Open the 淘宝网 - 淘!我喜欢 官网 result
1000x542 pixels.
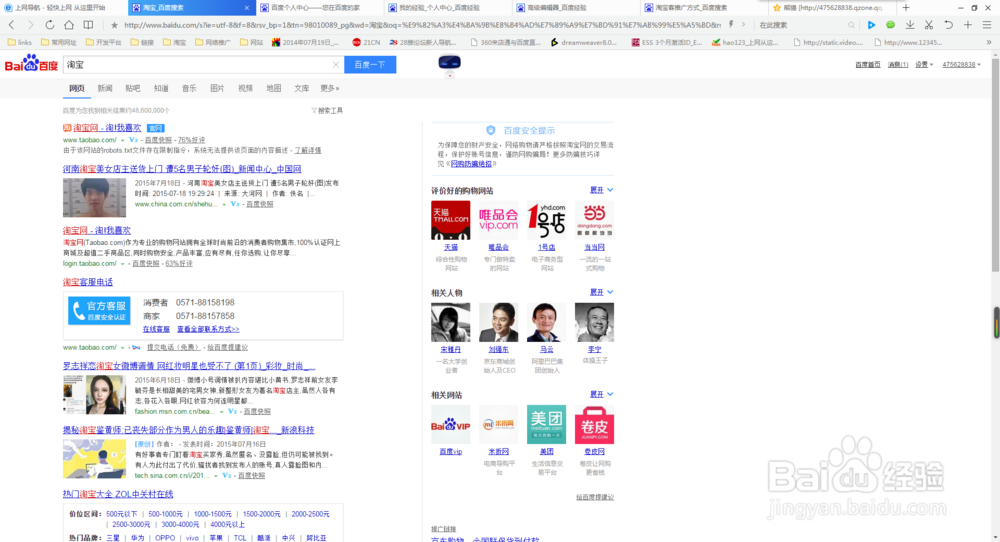click(107, 128)
